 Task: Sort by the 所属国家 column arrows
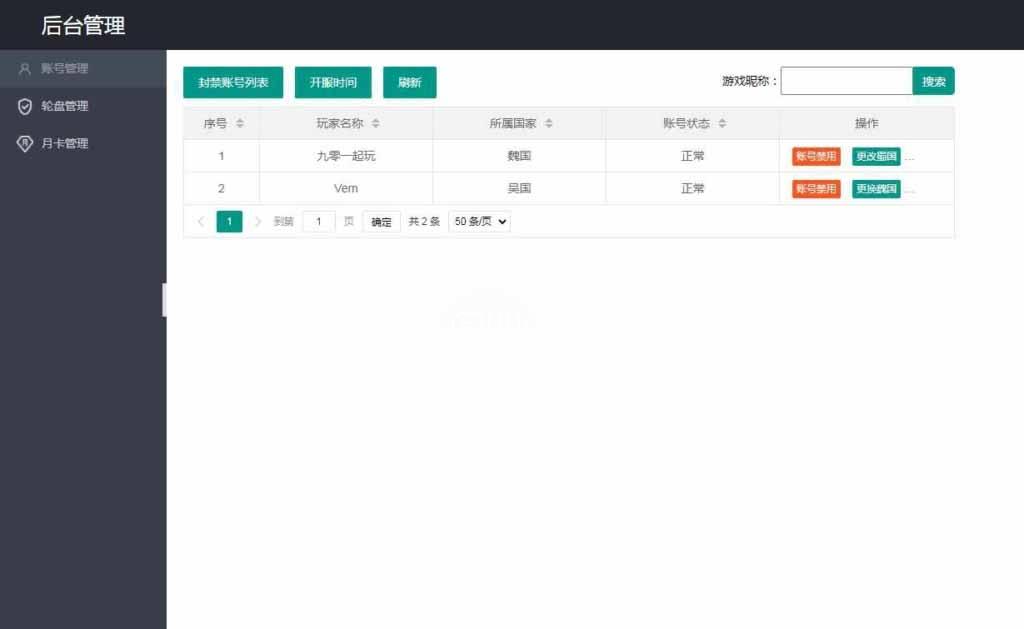coord(549,123)
